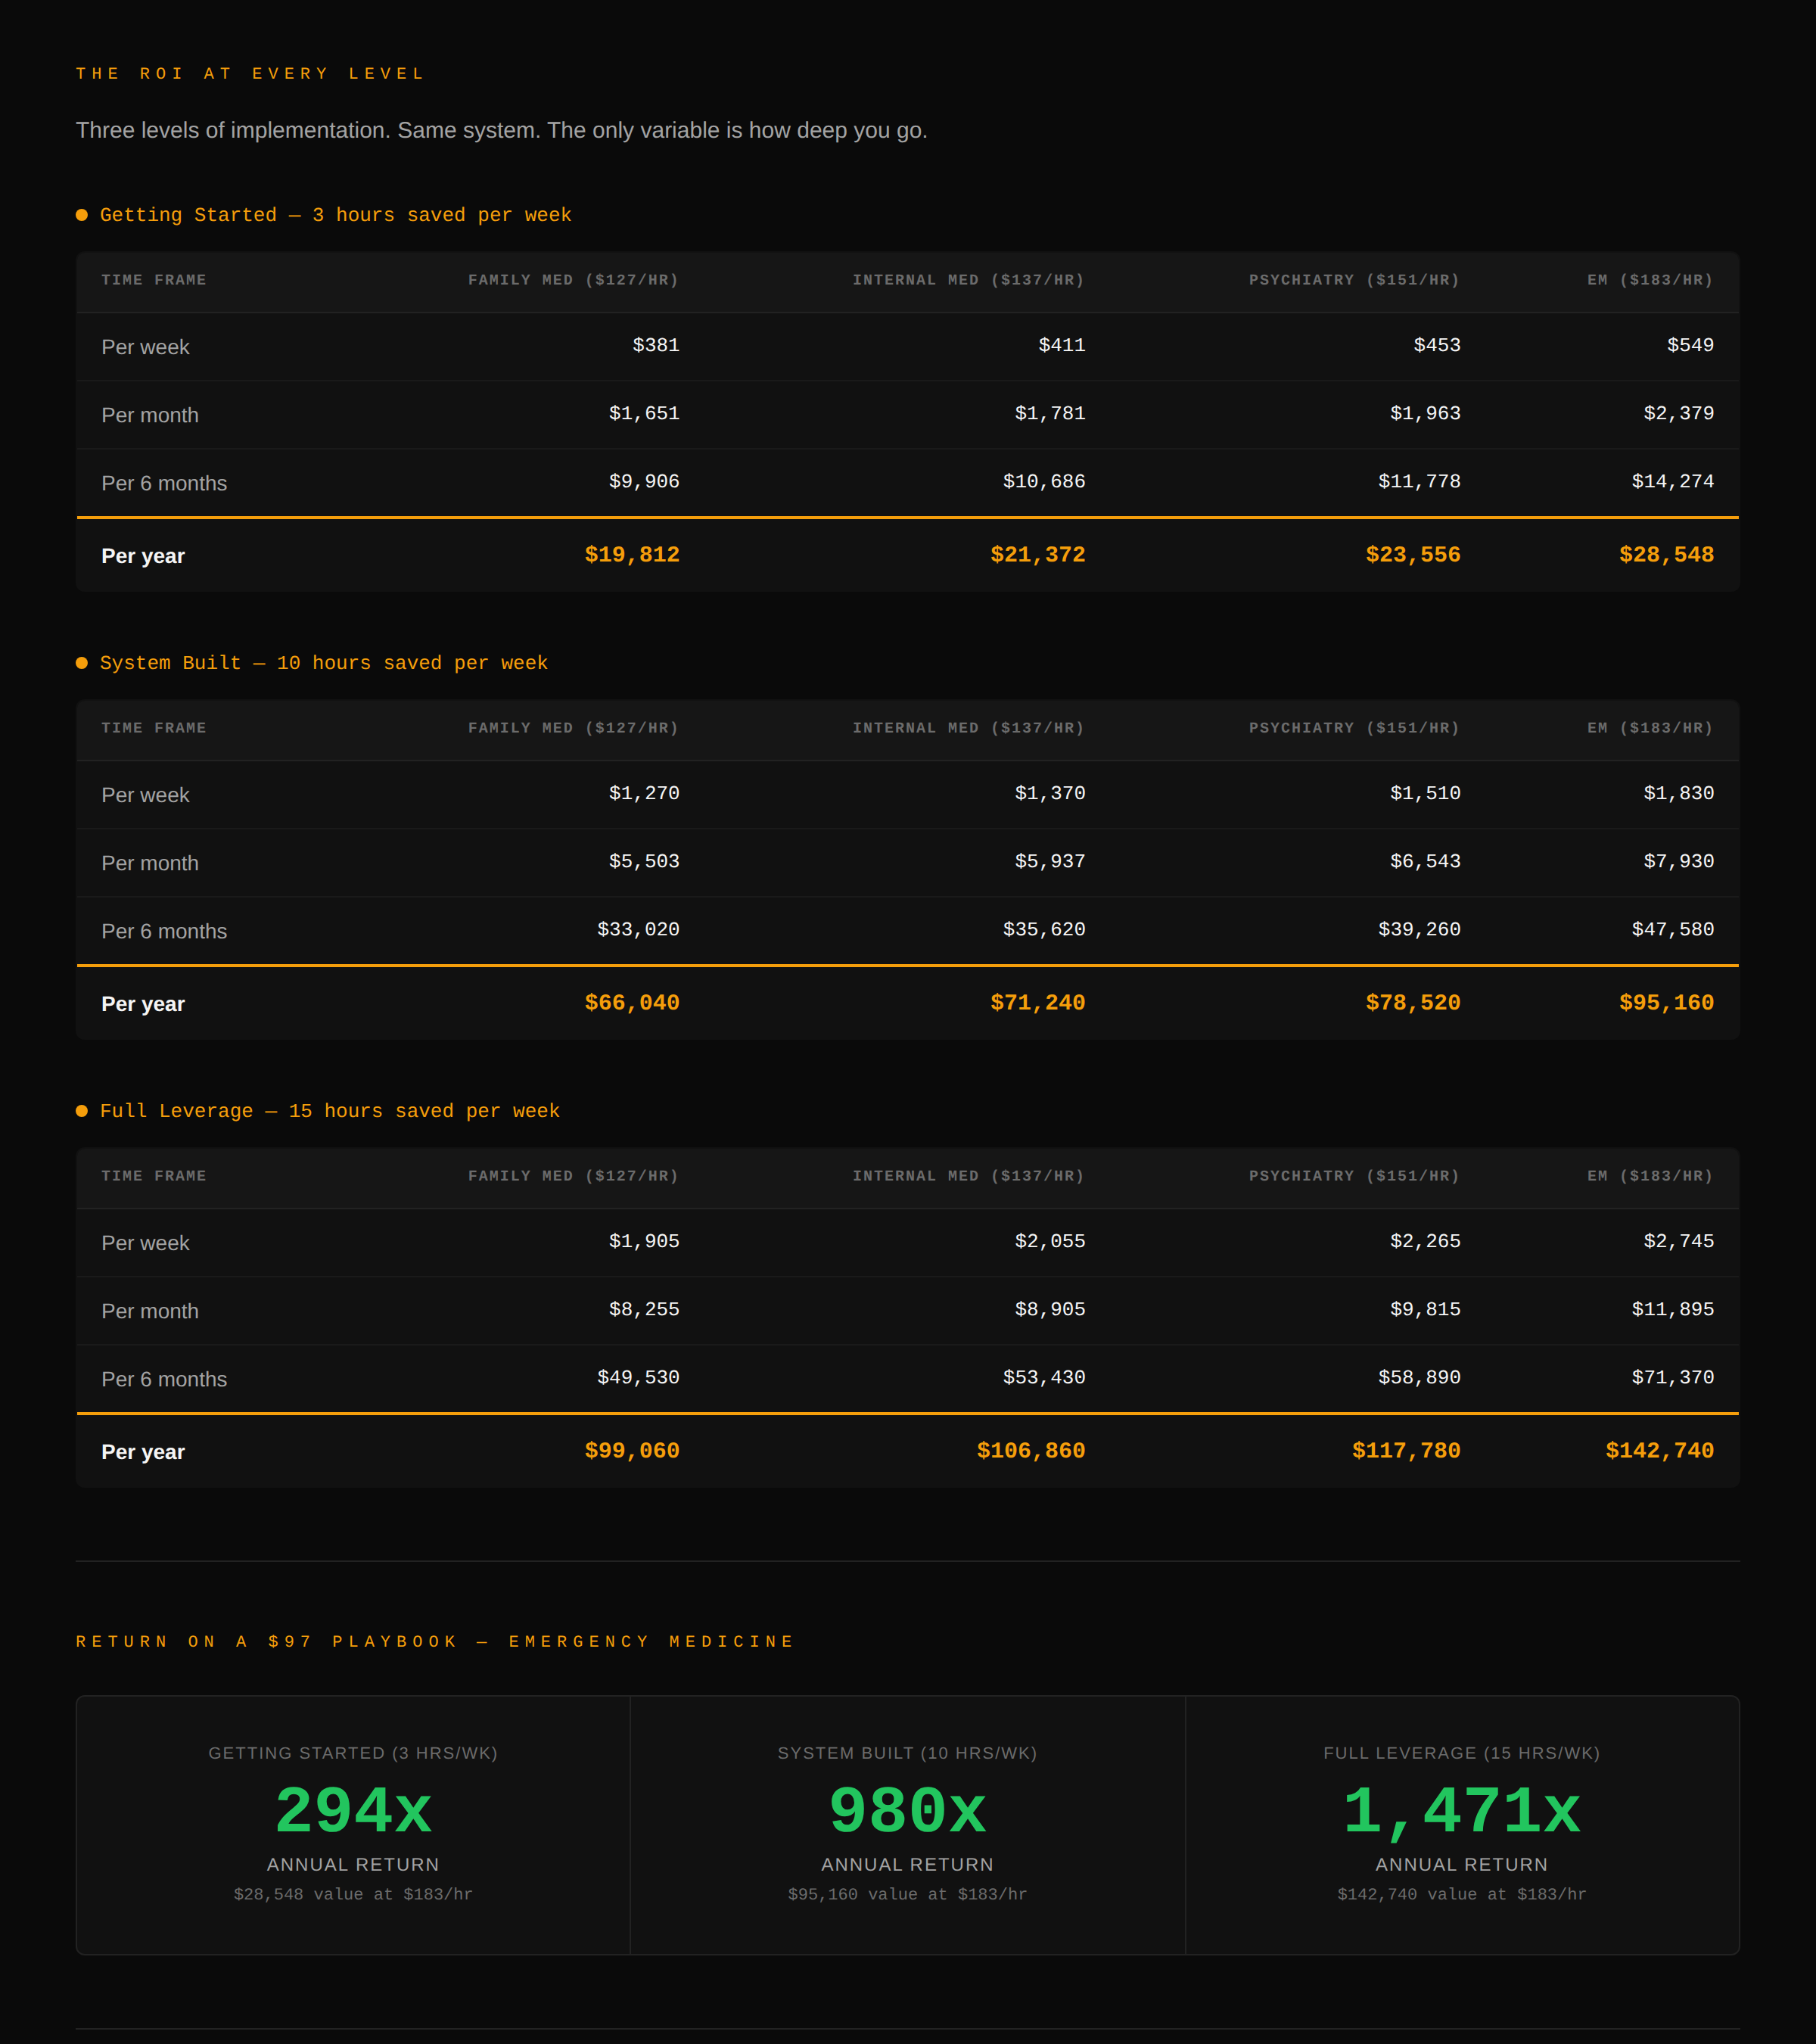Click The ROI At Every Level title
The height and width of the screenshot is (2044, 1816).
point(251,74)
